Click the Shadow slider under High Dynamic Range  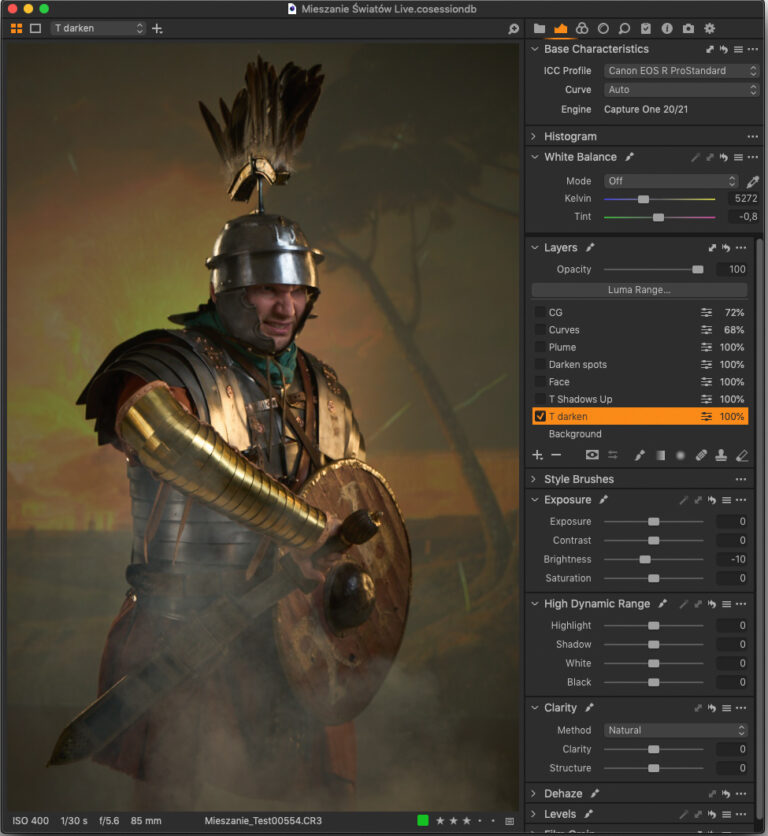point(653,645)
